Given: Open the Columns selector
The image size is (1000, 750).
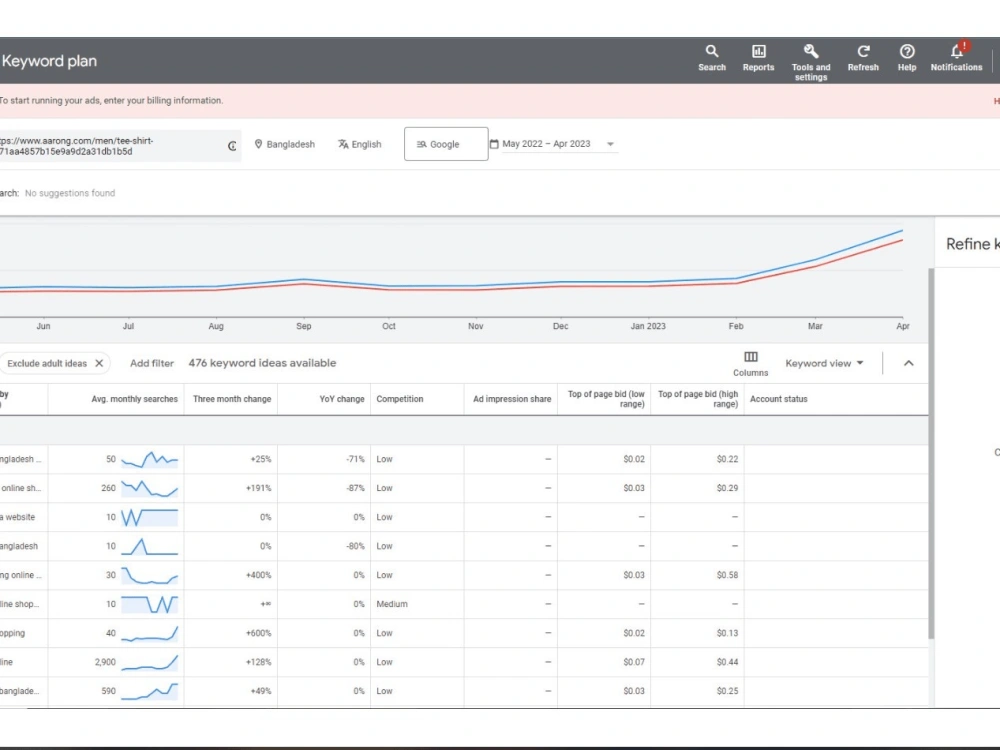Looking at the screenshot, I should [751, 364].
